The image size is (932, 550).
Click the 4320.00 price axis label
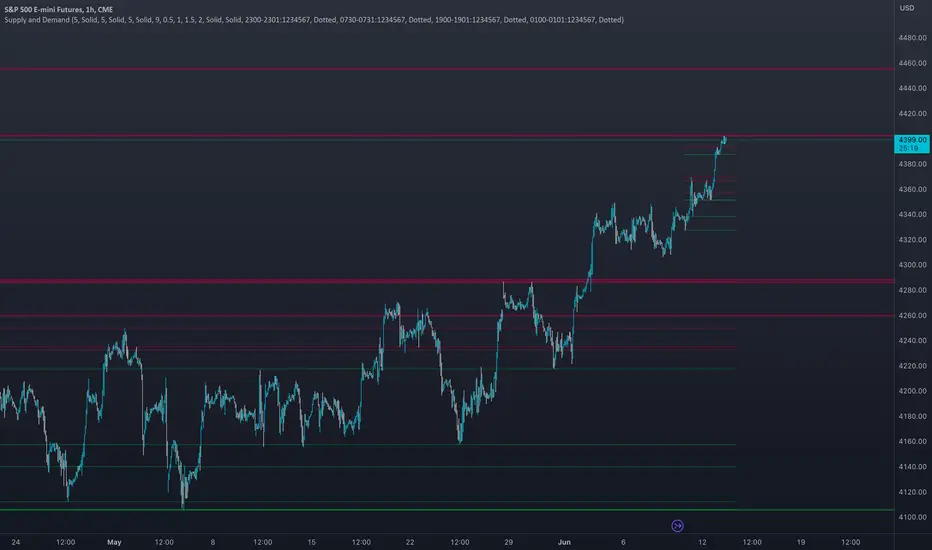[912, 240]
